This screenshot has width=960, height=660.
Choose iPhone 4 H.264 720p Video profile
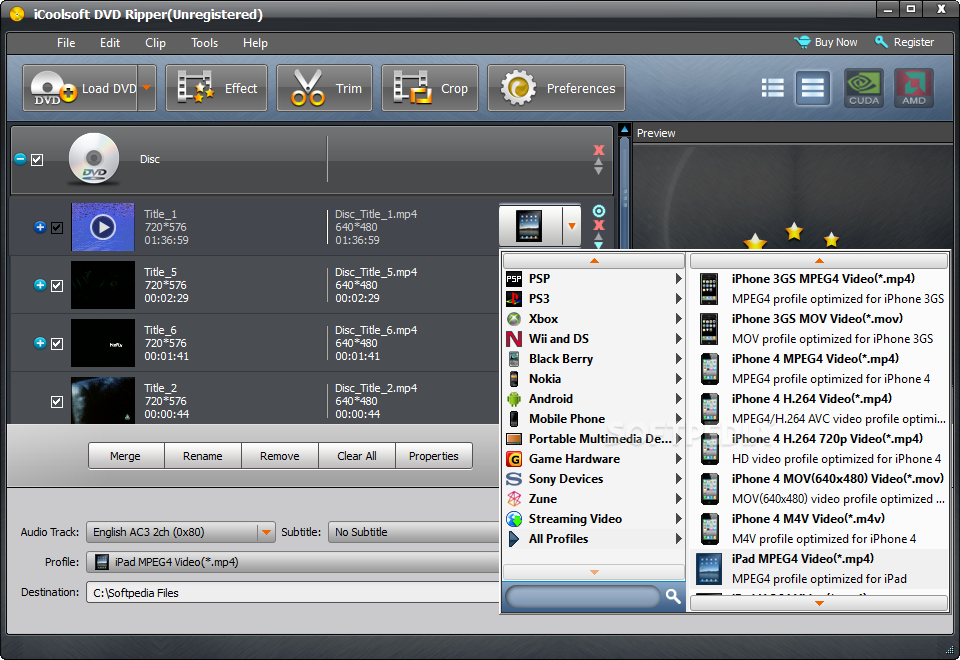click(x=819, y=449)
